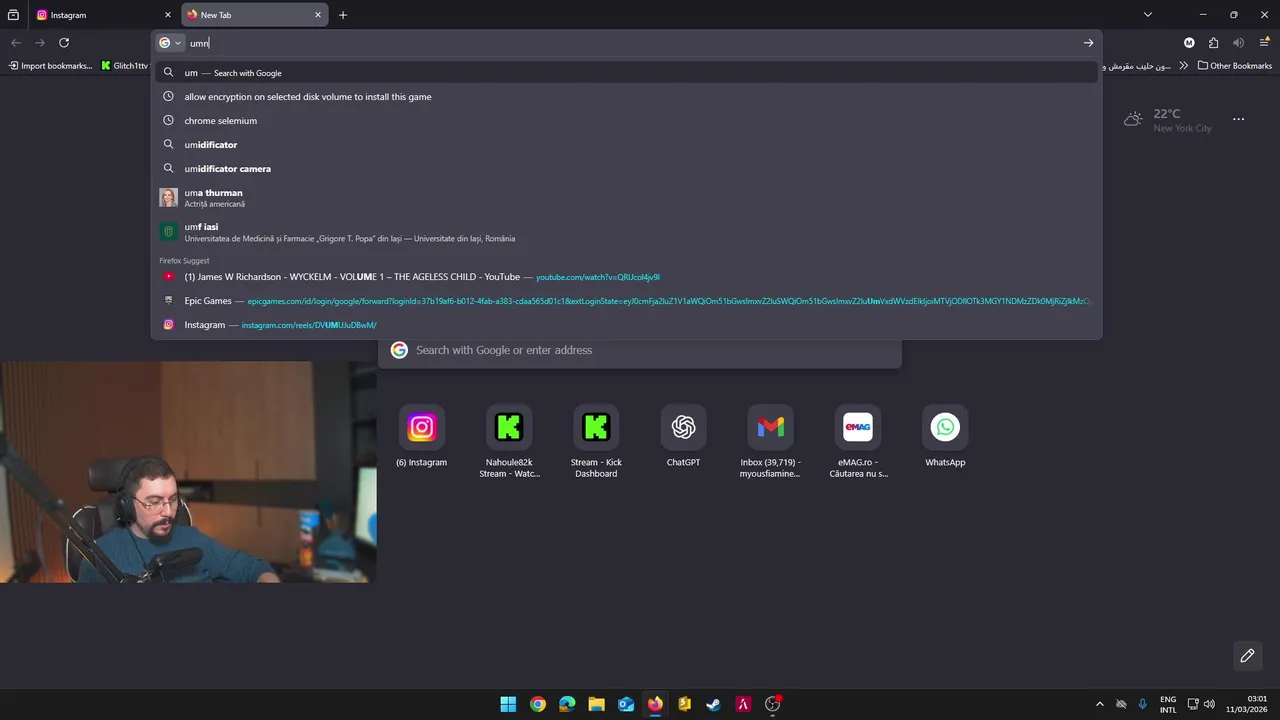Click the taskbar microphone indicator
The height and width of the screenshot is (720, 1280).
pos(1143,704)
